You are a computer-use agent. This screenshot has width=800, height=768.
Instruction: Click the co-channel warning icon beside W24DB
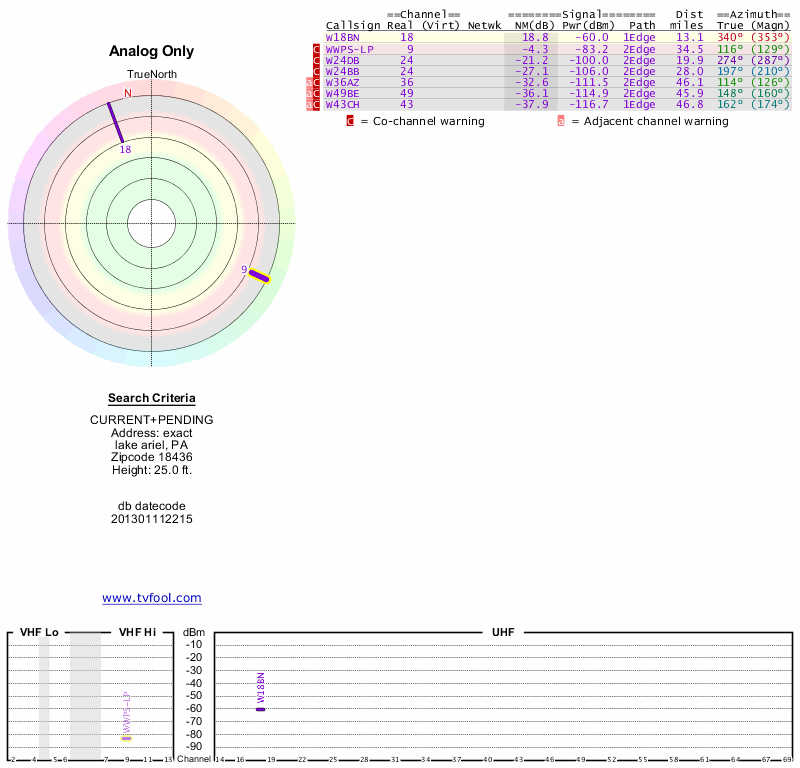tap(317, 60)
